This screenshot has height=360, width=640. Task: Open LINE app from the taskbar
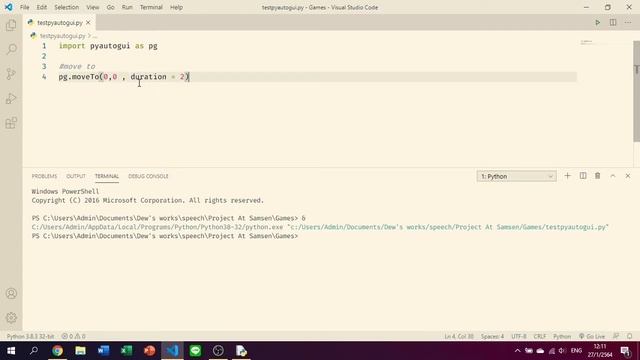point(196,351)
